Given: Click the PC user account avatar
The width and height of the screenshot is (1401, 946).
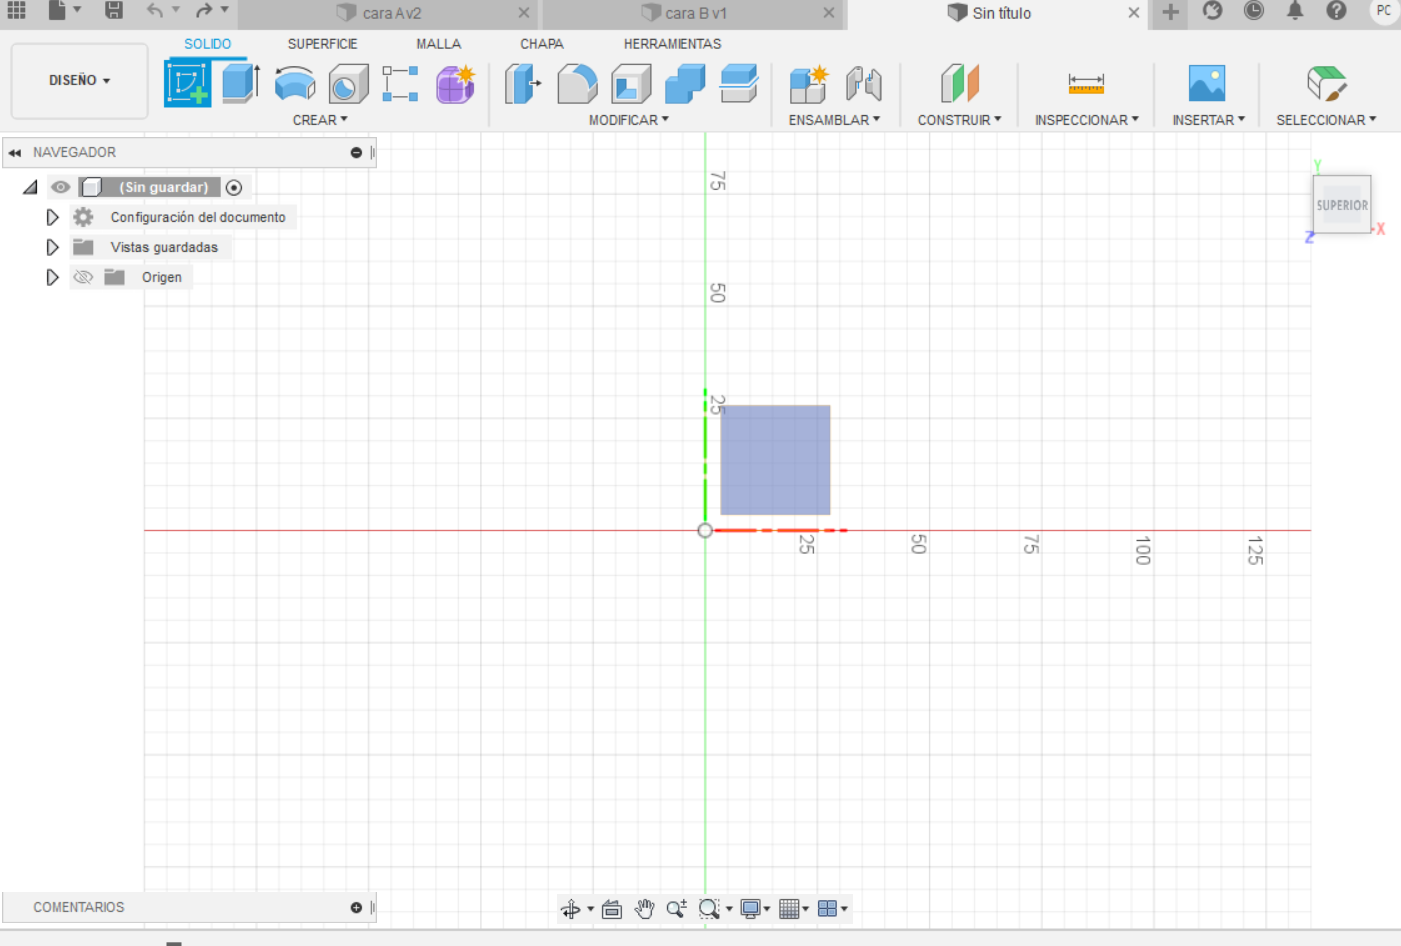Looking at the screenshot, I should [x=1384, y=11].
